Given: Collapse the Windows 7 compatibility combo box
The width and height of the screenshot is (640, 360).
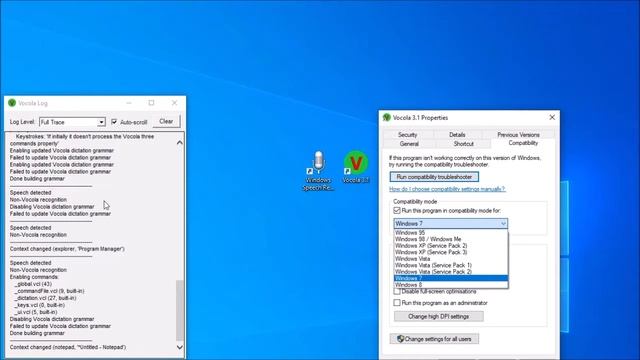Looking at the screenshot, I should [451, 224].
